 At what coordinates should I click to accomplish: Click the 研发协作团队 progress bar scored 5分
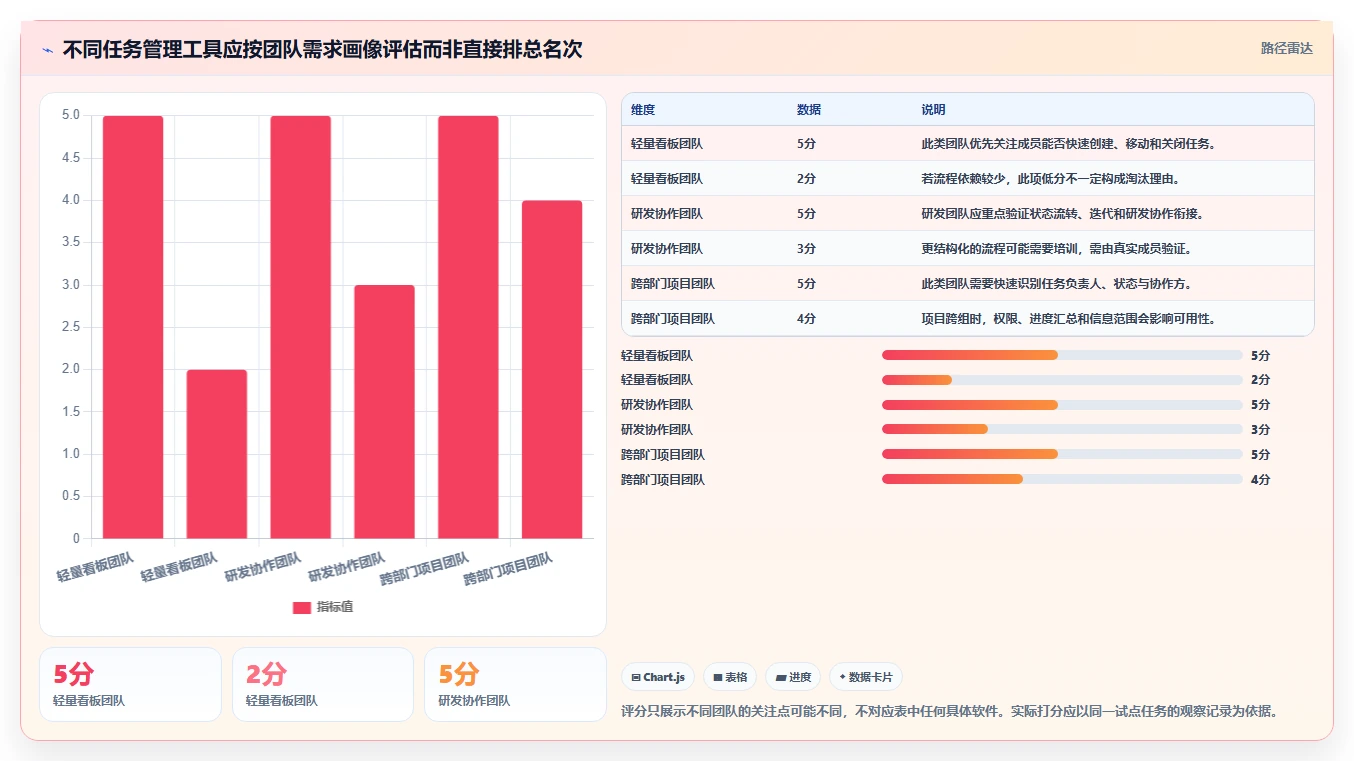(1062, 405)
